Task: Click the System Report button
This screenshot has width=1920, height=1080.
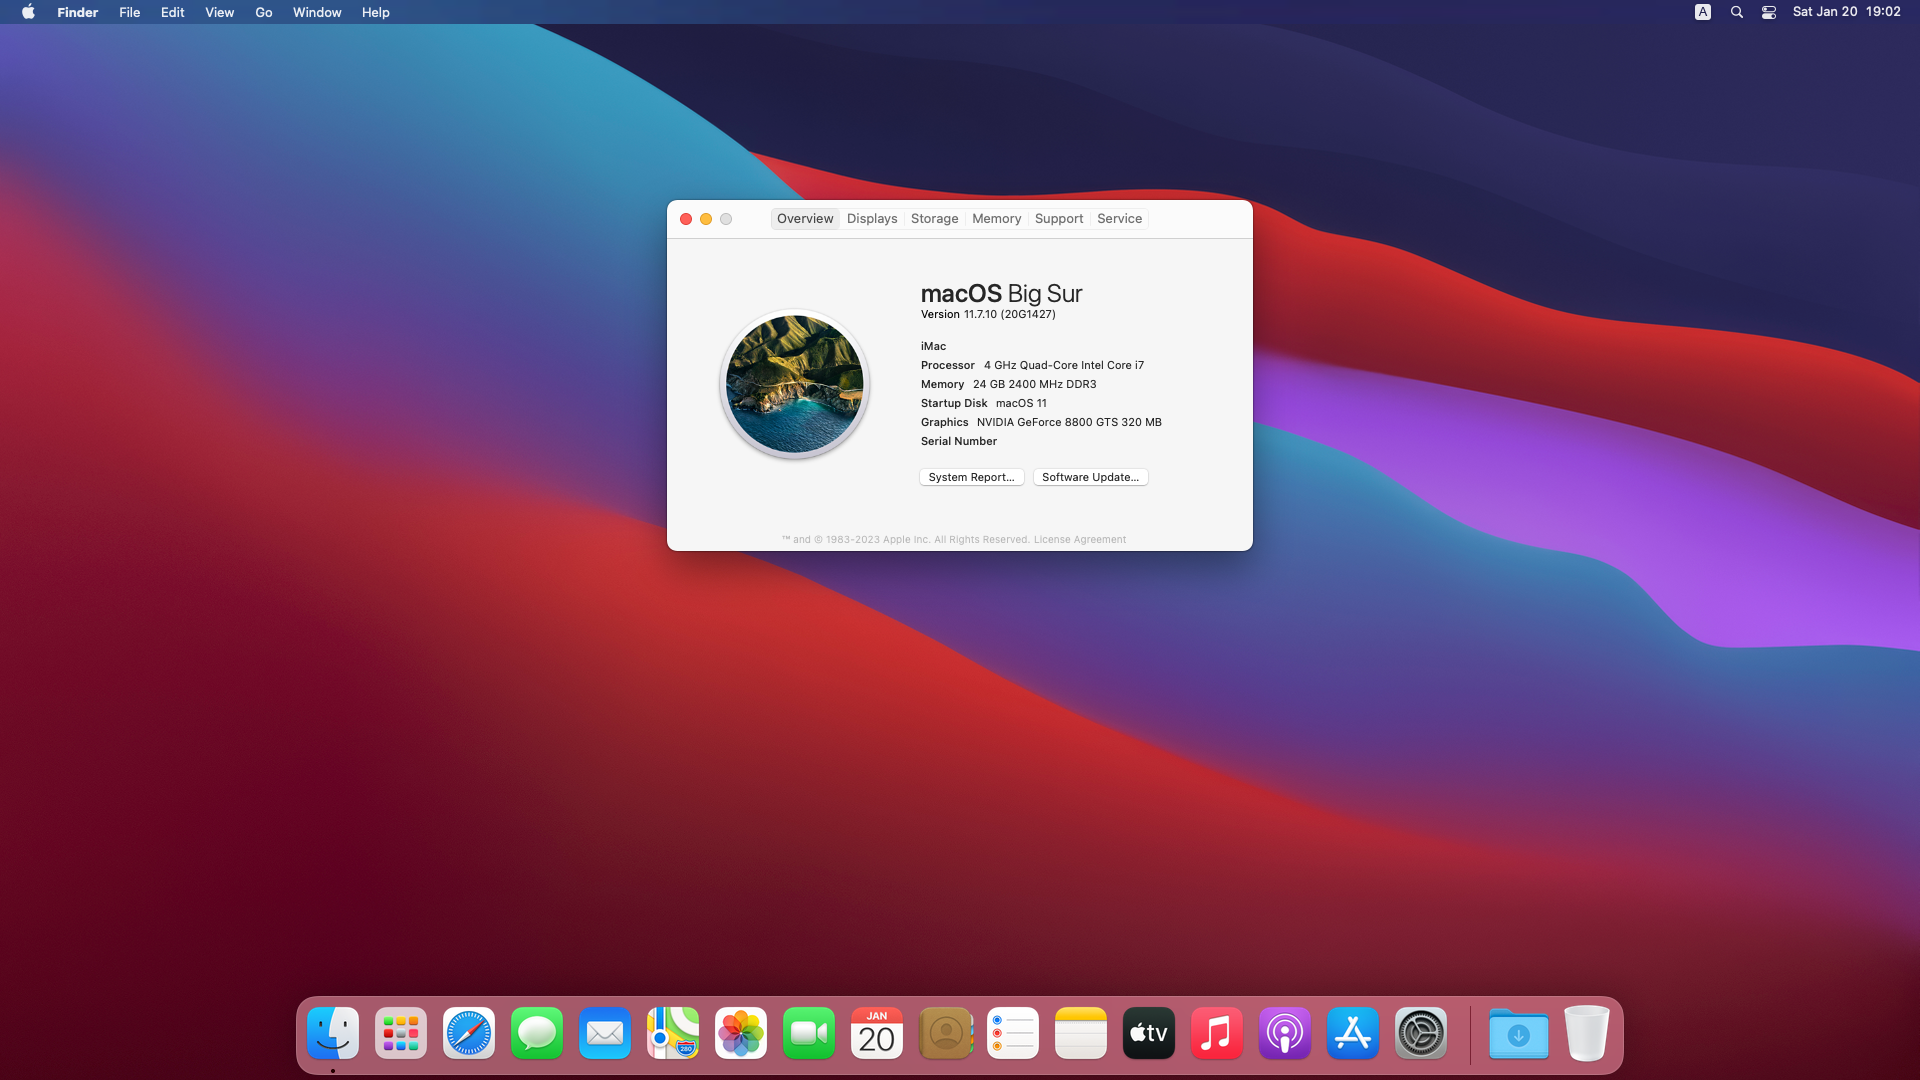Action: point(971,477)
